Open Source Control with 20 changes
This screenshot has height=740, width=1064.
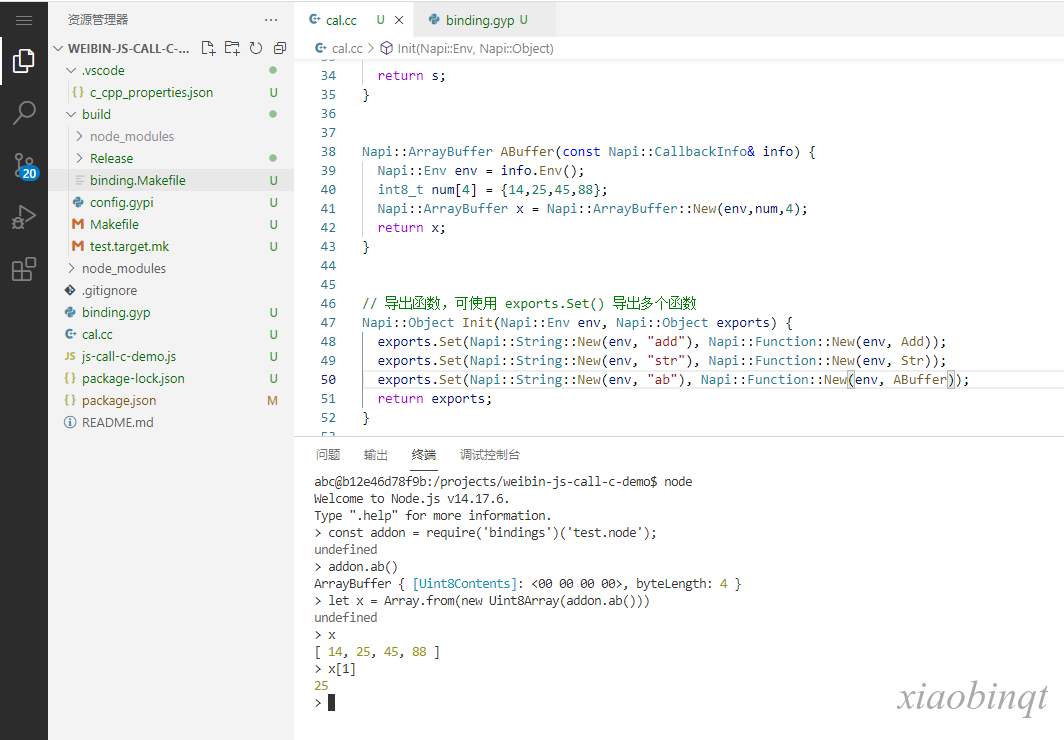[x=24, y=166]
